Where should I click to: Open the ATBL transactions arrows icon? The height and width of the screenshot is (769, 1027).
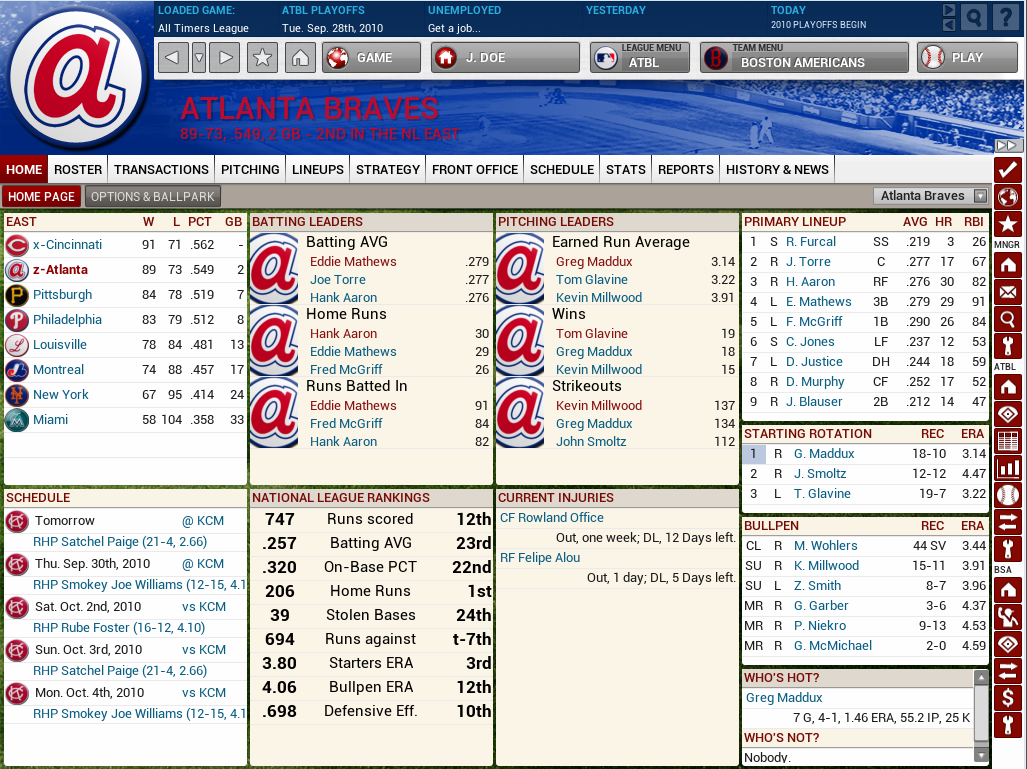1007,523
